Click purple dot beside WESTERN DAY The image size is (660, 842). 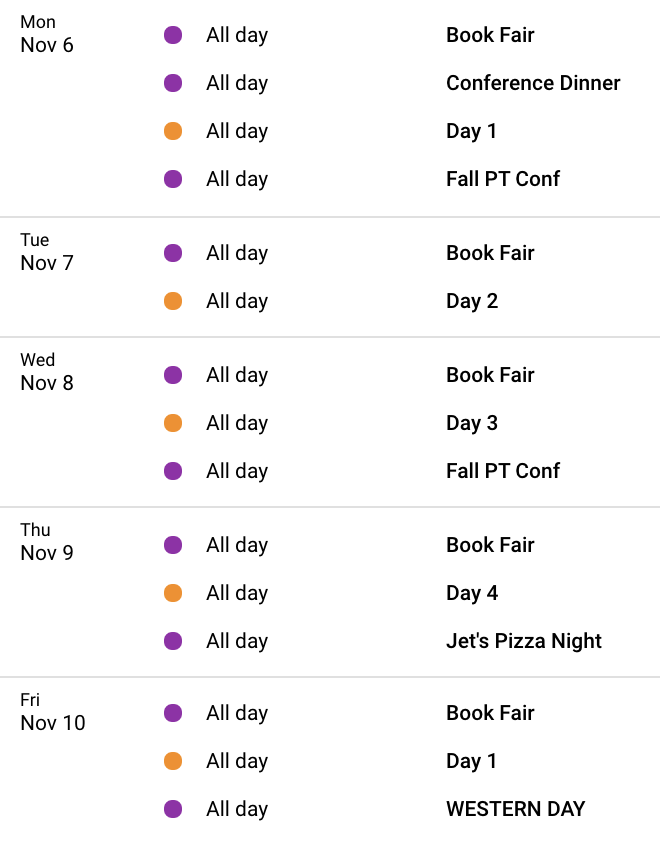[x=173, y=809]
